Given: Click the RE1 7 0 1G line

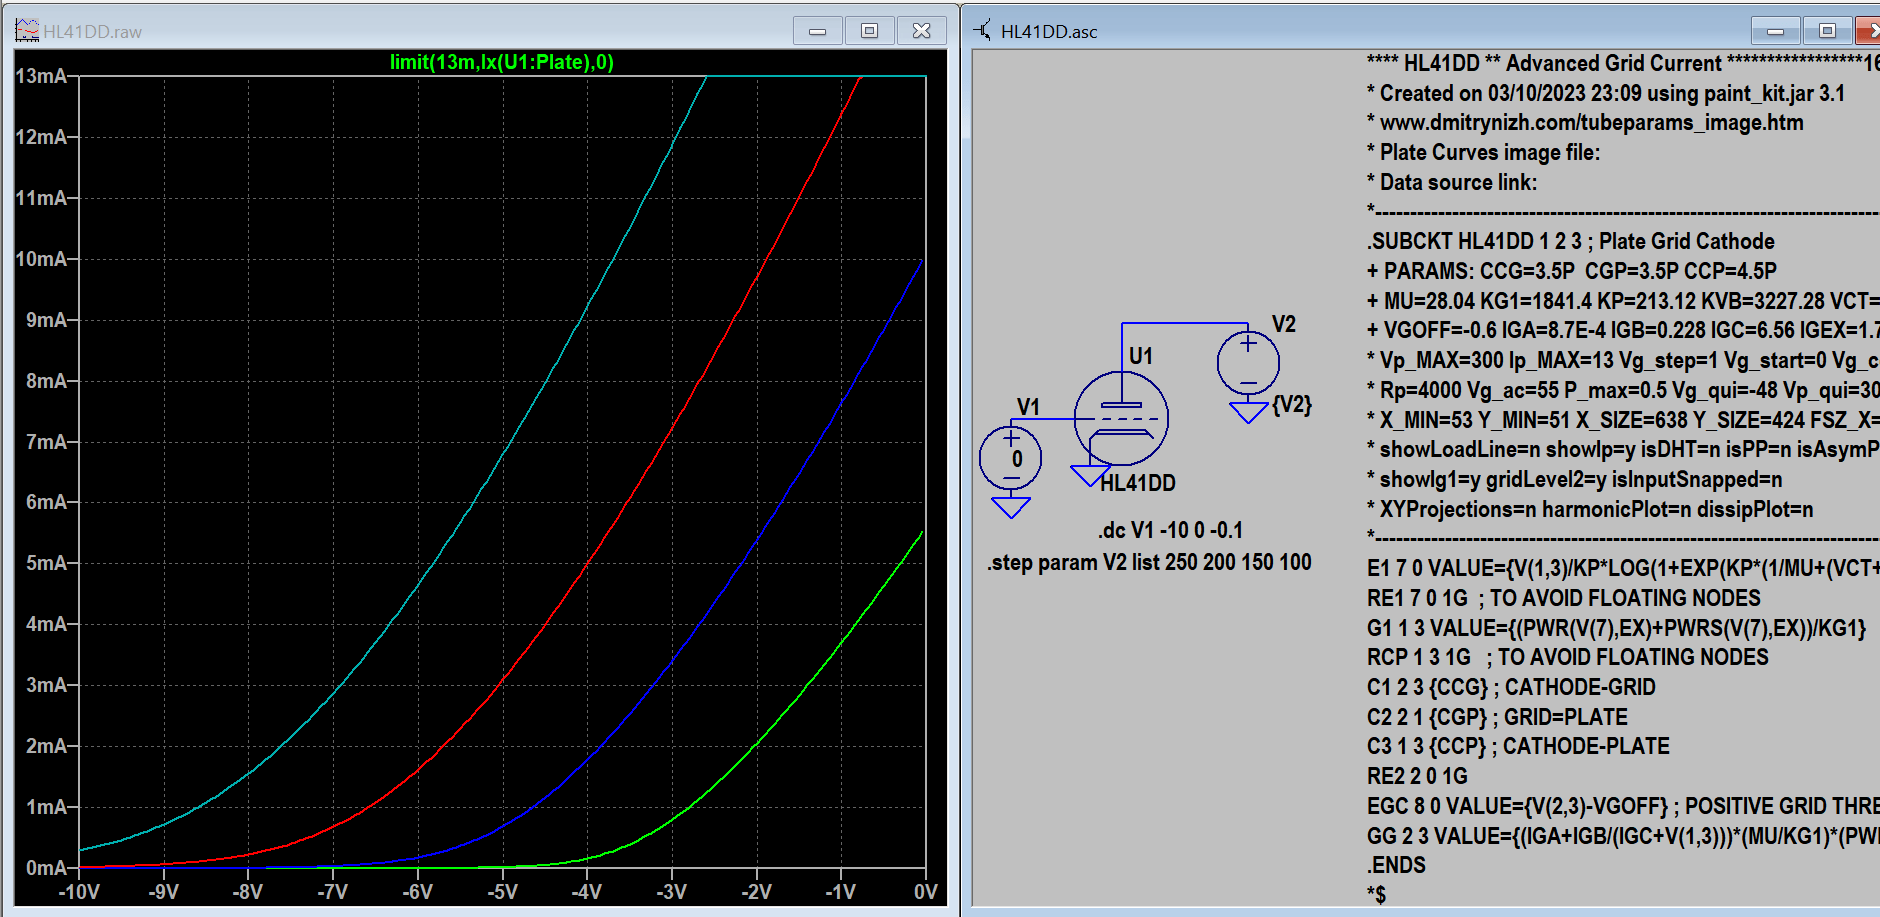Looking at the screenshot, I should (x=1564, y=598).
